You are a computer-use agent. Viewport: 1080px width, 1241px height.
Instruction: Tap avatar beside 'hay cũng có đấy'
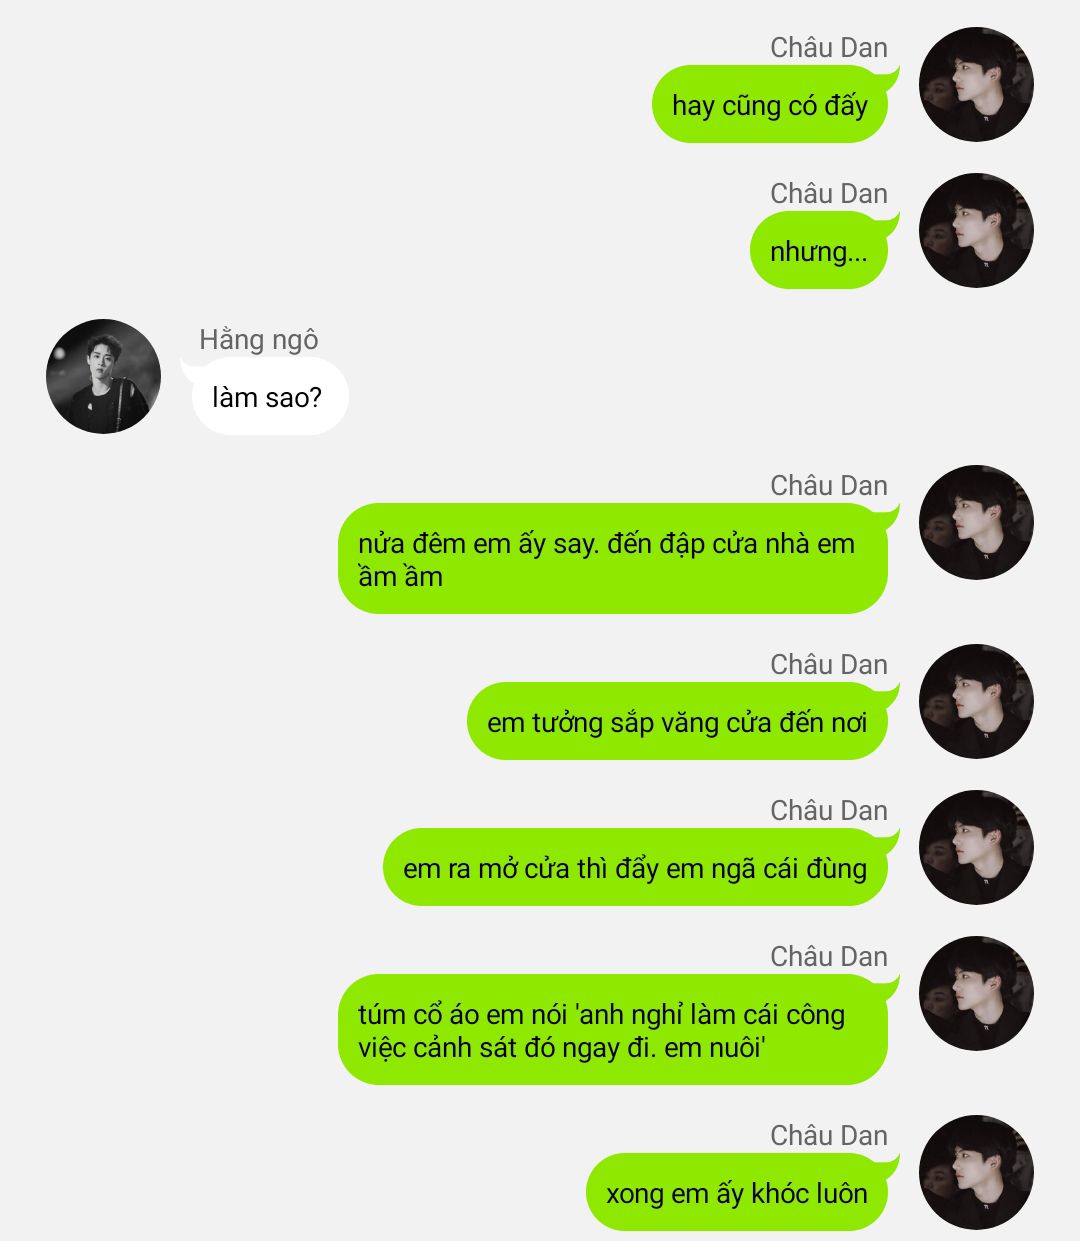976,84
